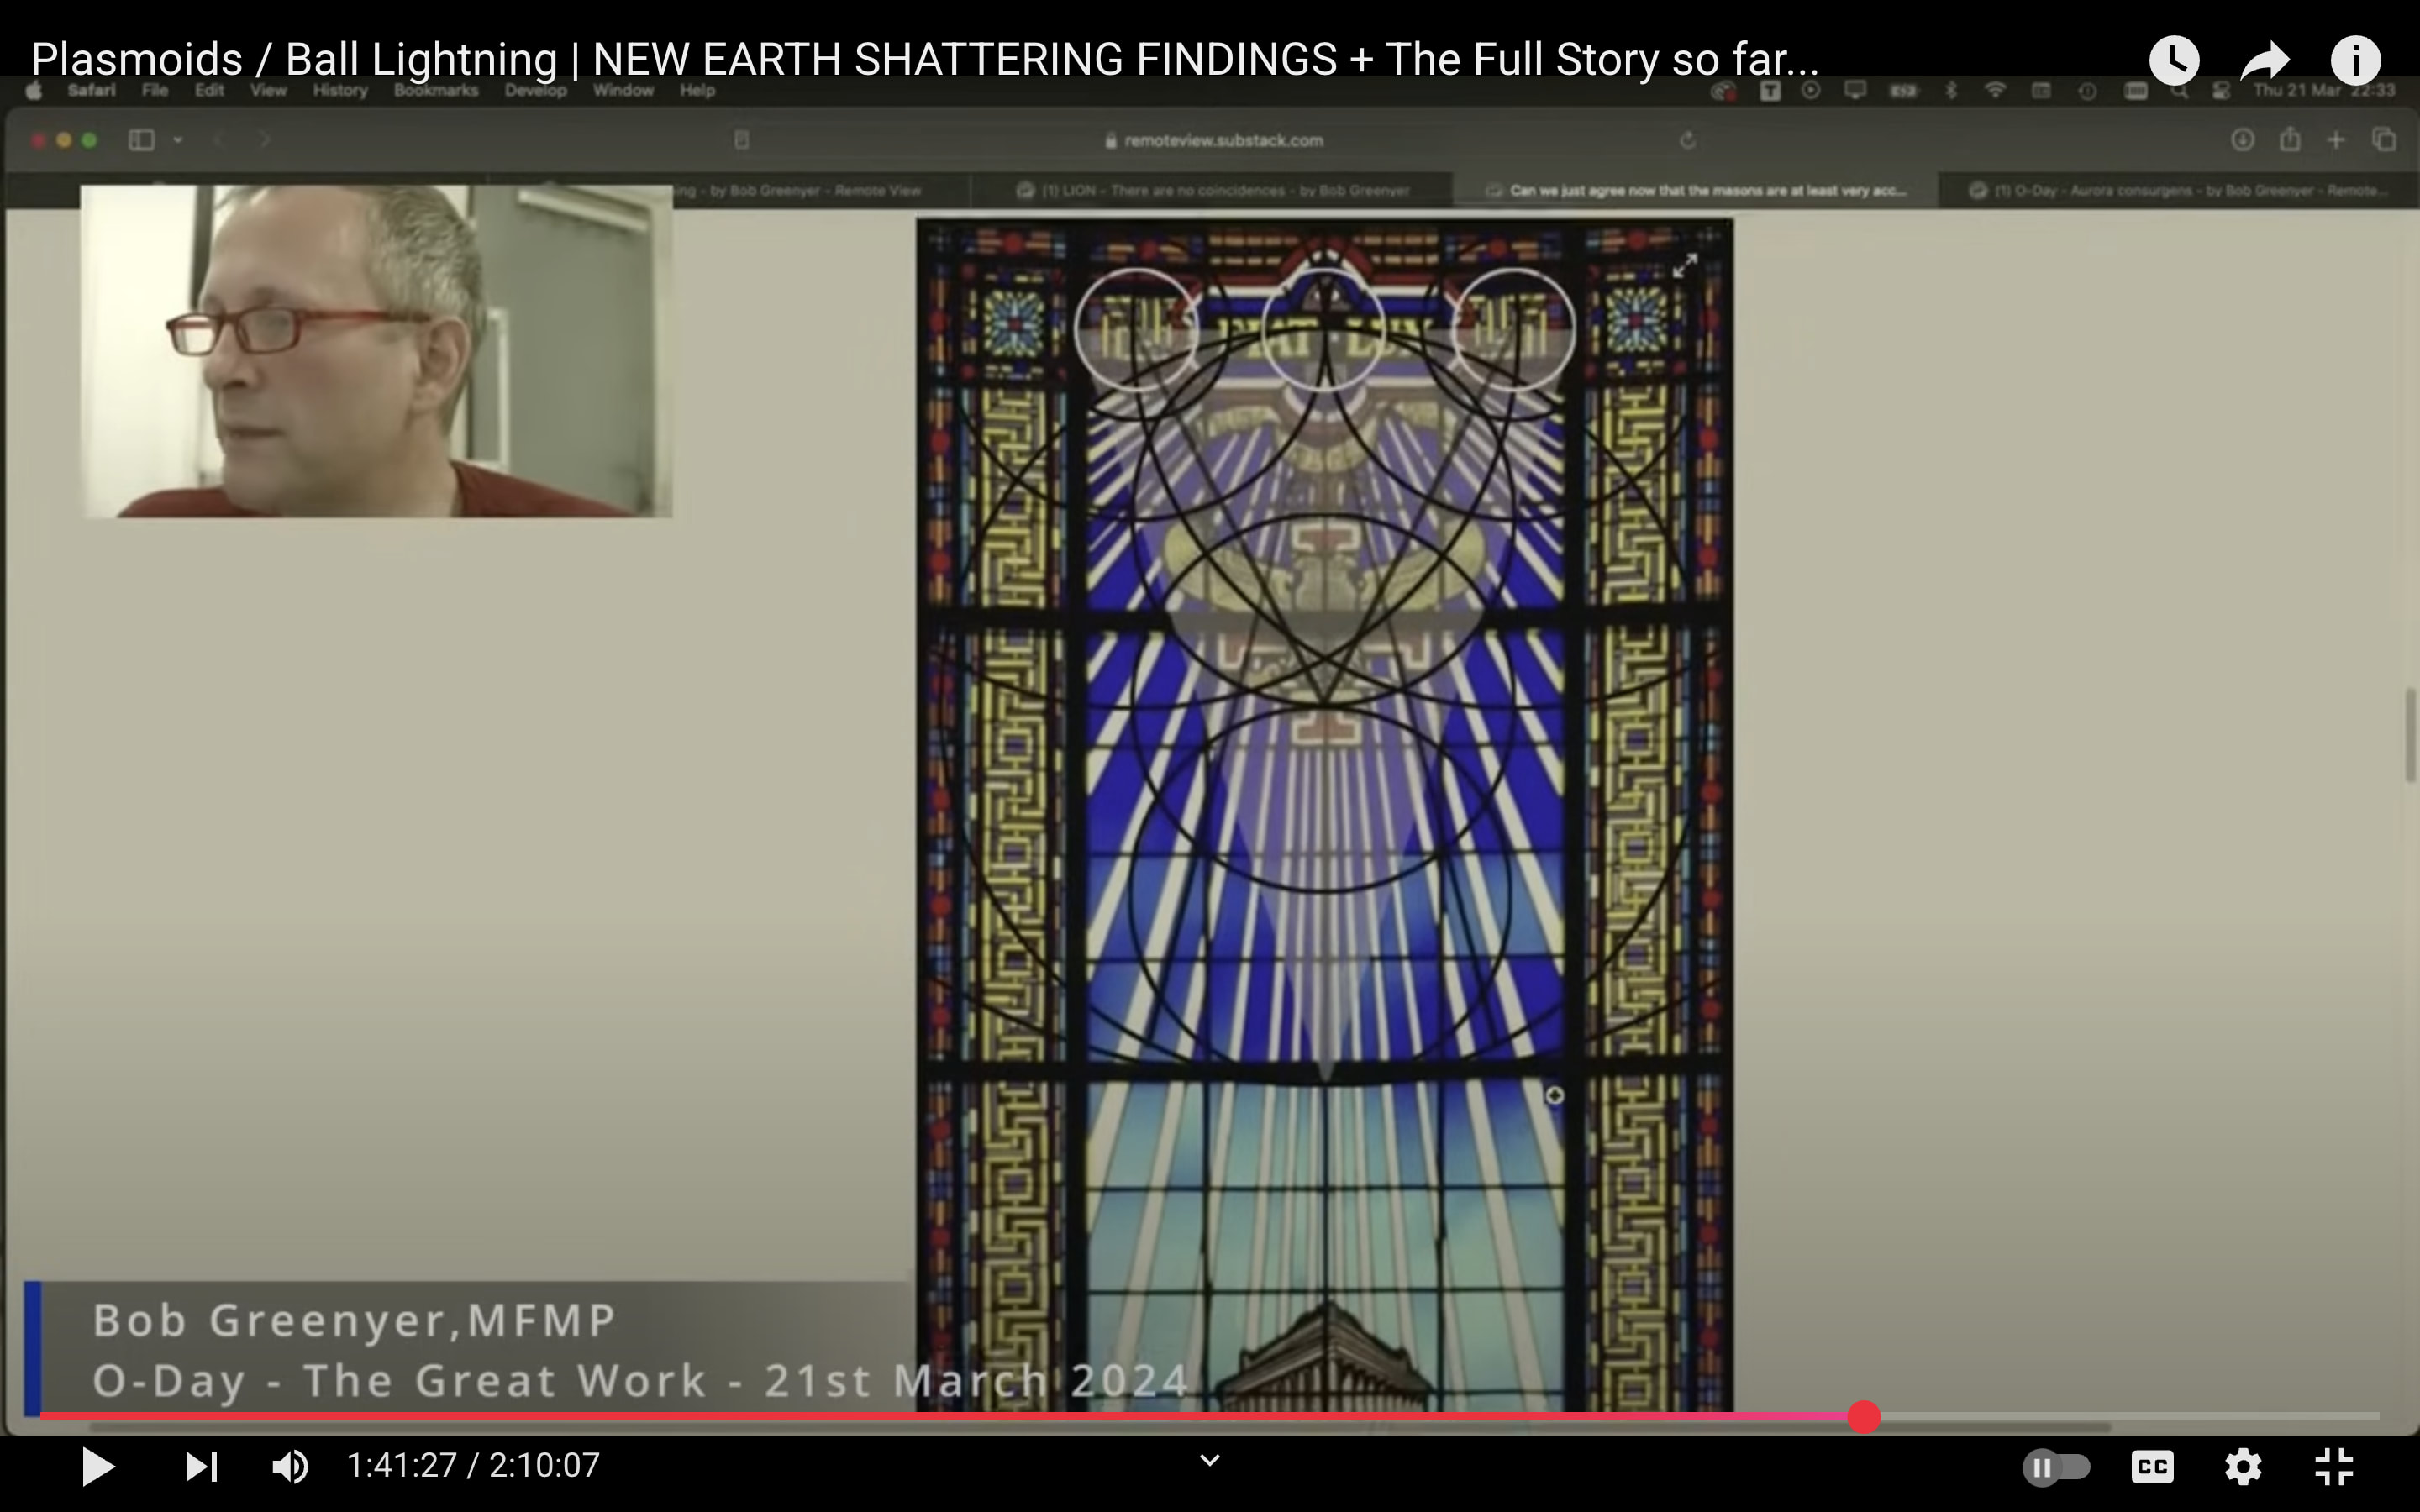Open the Plasmoids / Ball Lightning video title

924,60
